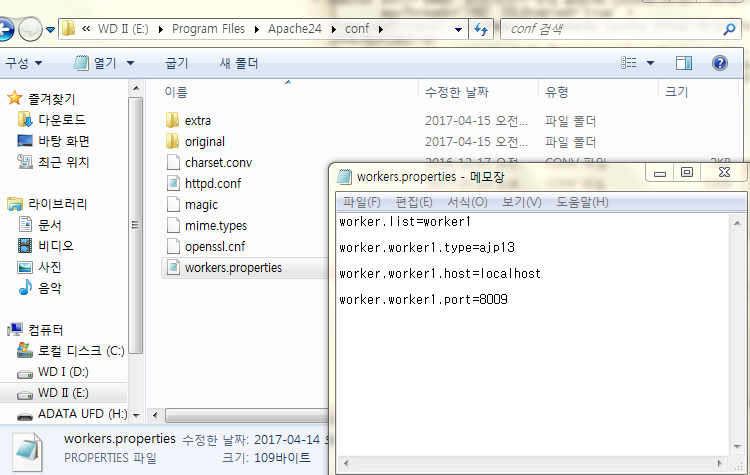Sort file list by 이름 column header
The width and height of the screenshot is (750, 475).
pyautogui.click(x=176, y=92)
